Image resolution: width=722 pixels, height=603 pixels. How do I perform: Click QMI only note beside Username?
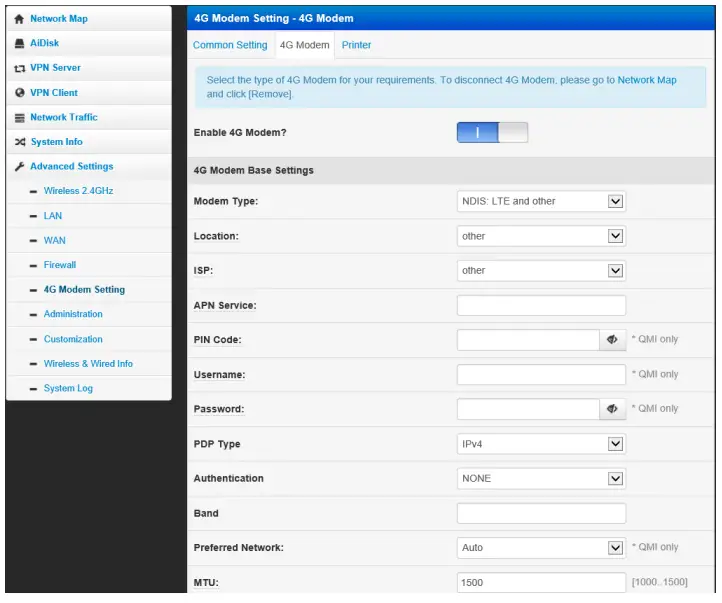[x=655, y=374]
